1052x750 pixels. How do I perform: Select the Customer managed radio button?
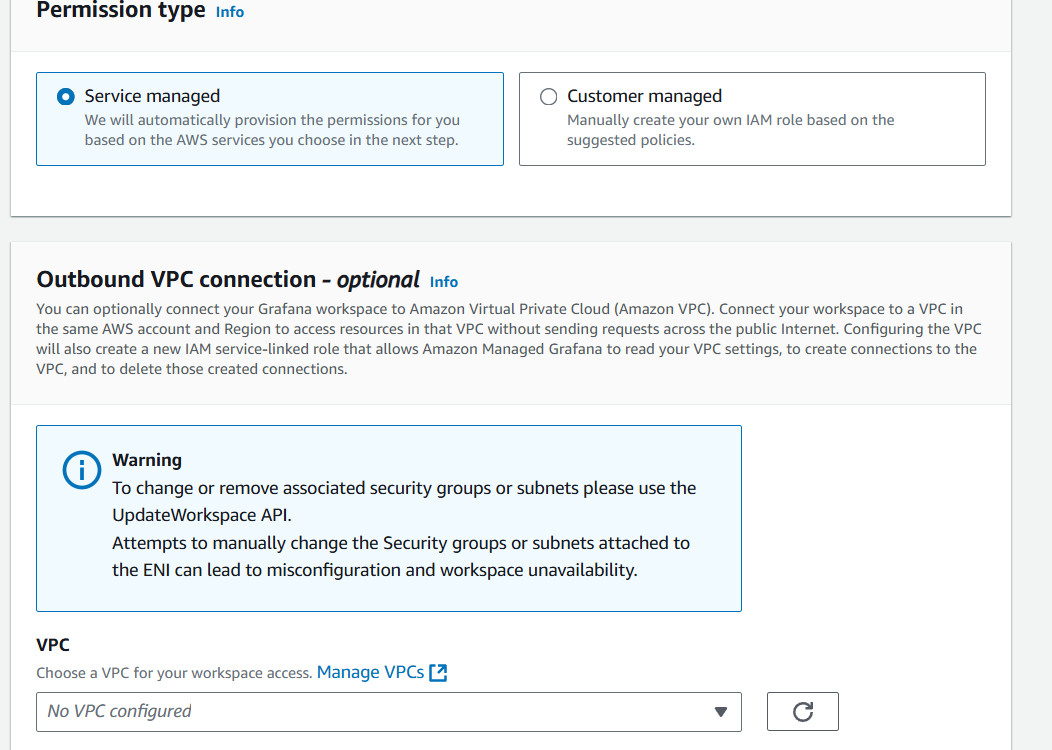(x=548, y=97)
